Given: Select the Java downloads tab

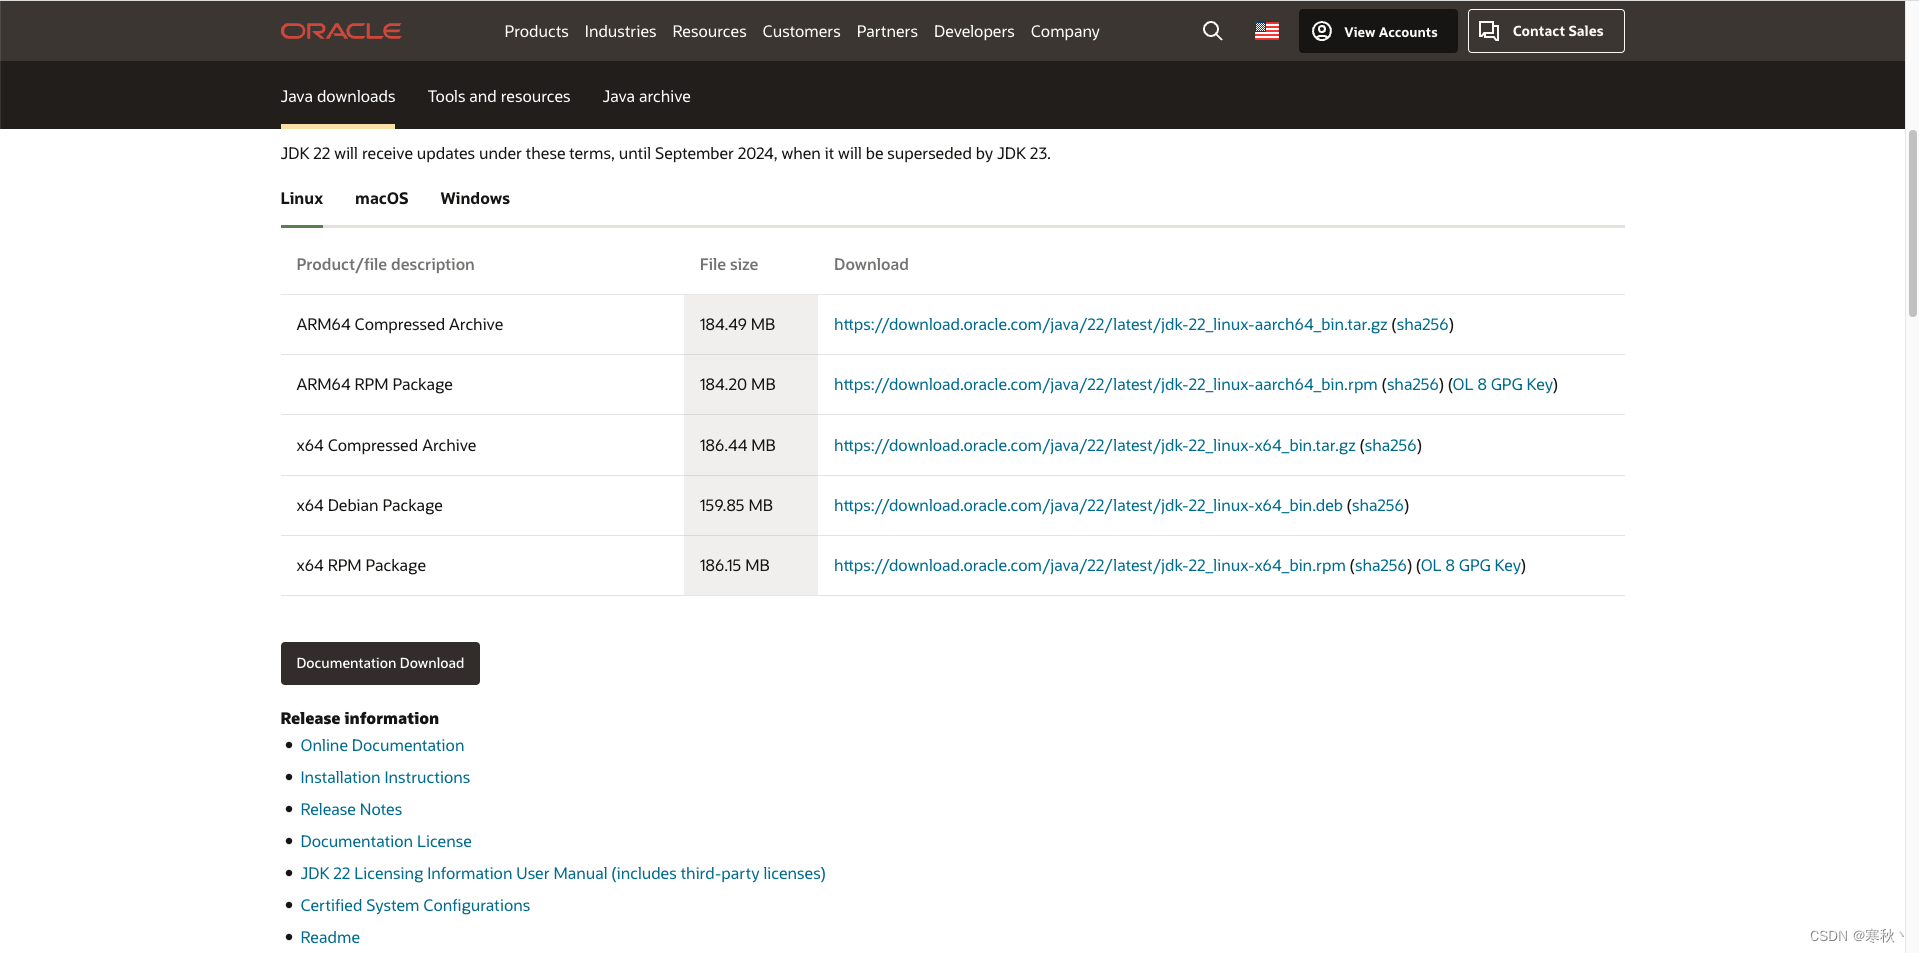Looking at the screenshot, I should click(x=338, y=96).
